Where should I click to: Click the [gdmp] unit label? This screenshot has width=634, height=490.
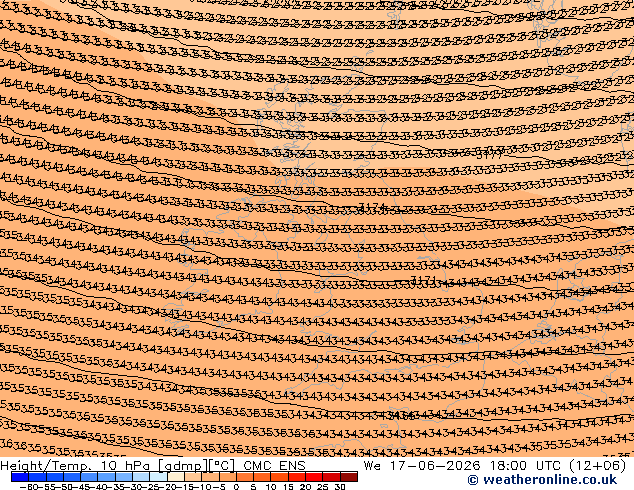(183, 466)
